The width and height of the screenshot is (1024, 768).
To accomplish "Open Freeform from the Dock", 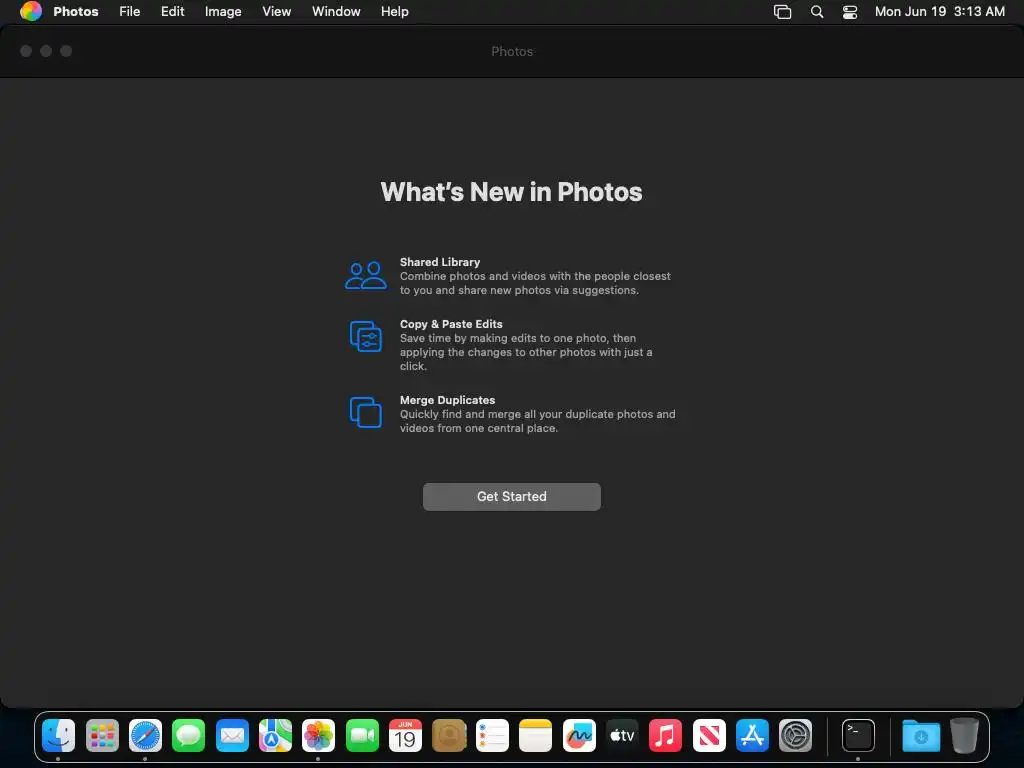I will point(579,735).
